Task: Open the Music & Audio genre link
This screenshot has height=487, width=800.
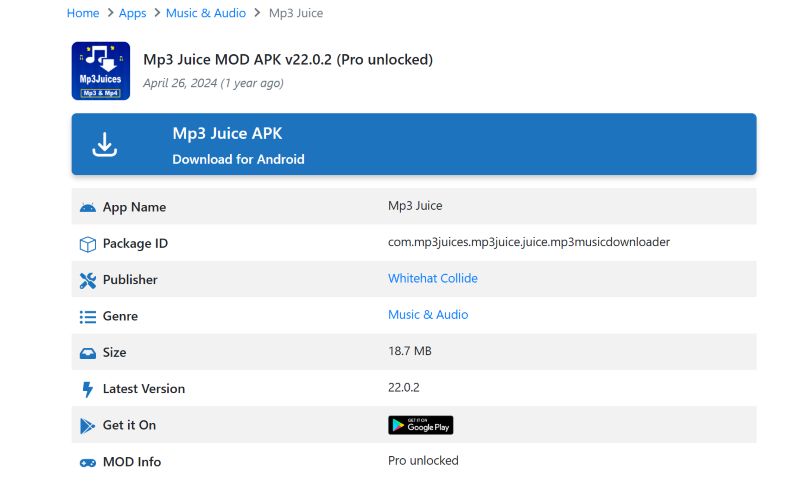Action: coord(427,314)
